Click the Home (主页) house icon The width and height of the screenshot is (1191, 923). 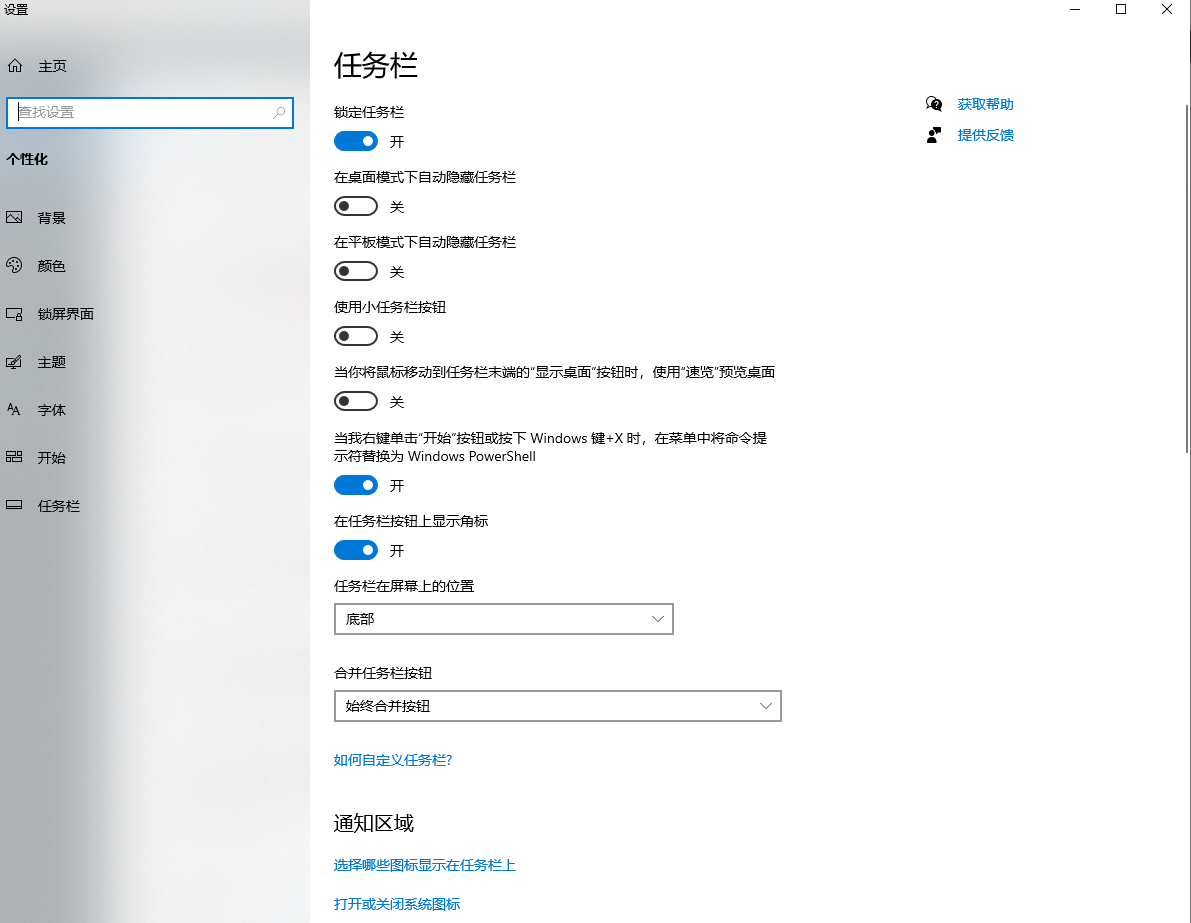(15, 66)
